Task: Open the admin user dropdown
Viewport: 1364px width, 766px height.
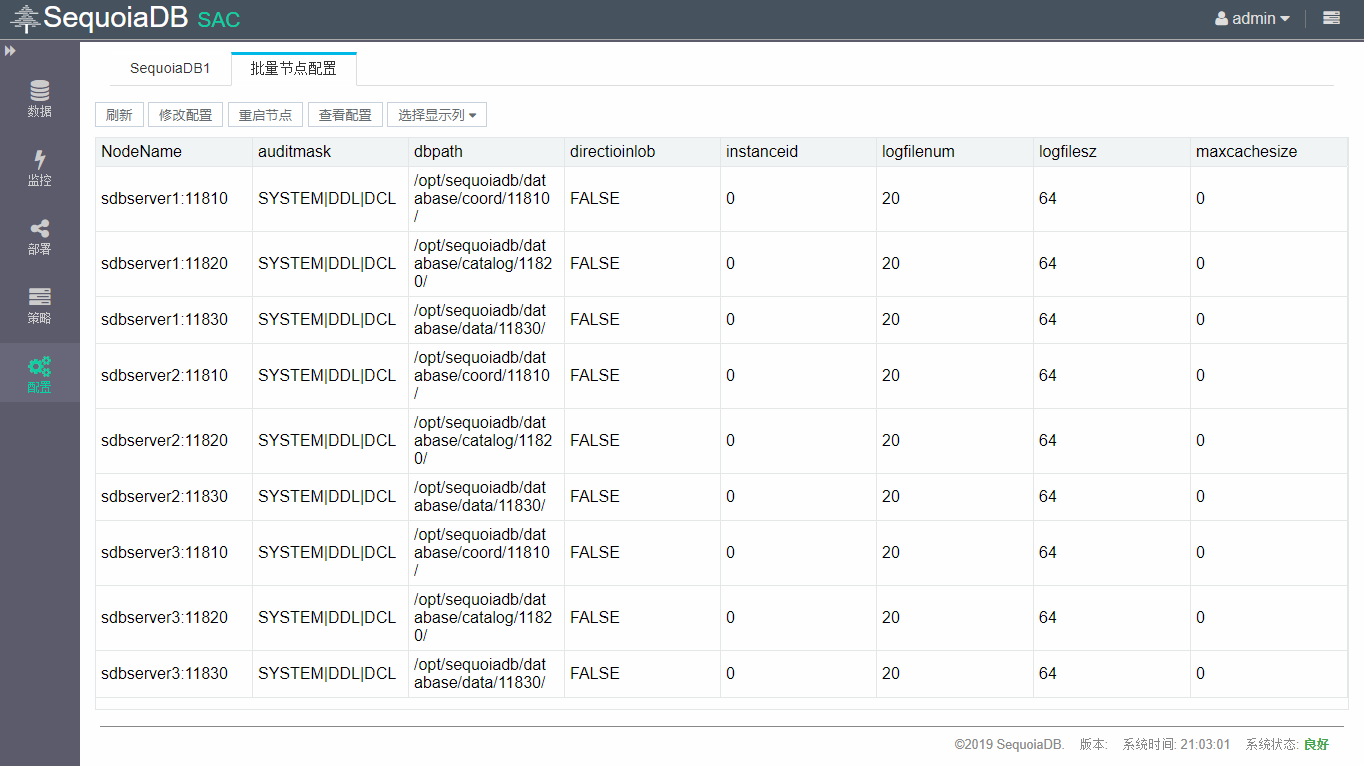Action: (1252, 18)
